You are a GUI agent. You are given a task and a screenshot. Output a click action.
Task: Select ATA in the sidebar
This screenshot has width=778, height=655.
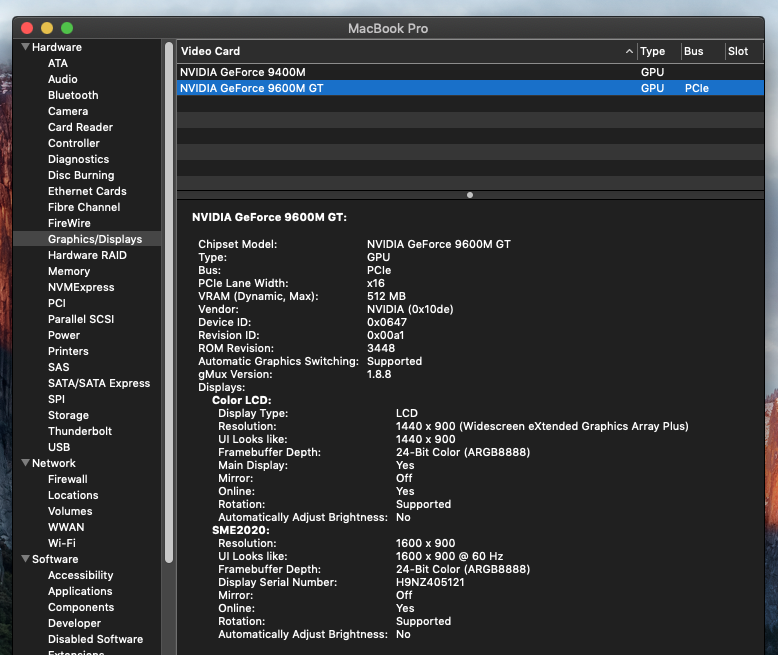click(58, 63)
